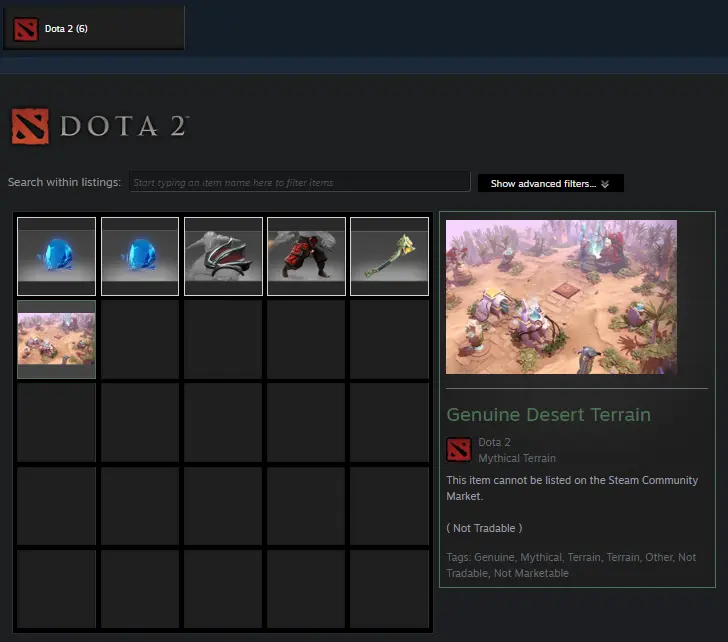Select the curved armor belt item

tap(223, 256)
